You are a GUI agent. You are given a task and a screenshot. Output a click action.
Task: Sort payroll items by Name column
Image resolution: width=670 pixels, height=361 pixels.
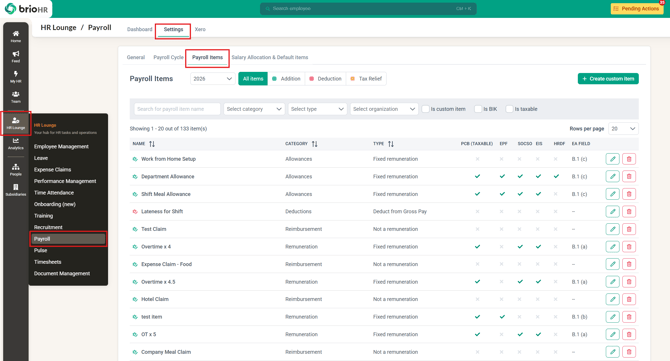[152, 144]
